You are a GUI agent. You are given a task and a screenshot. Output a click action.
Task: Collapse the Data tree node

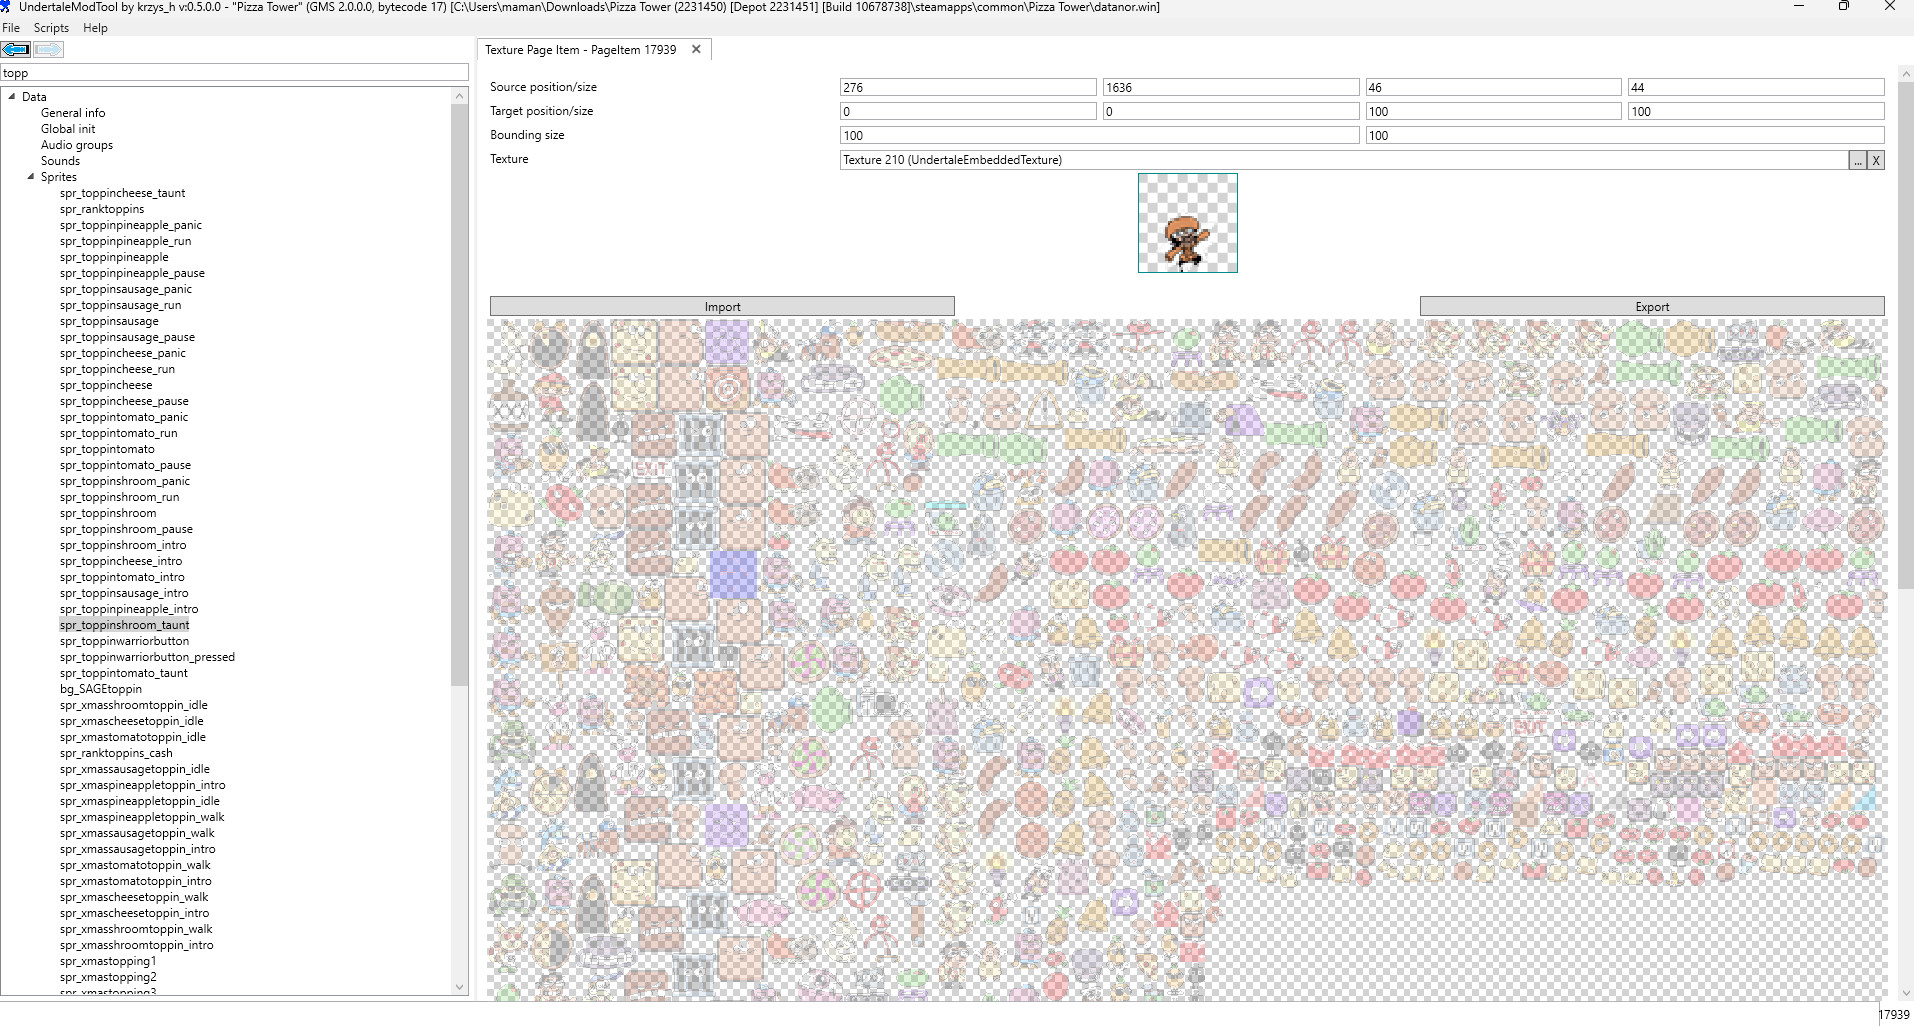tap(11, 97)
